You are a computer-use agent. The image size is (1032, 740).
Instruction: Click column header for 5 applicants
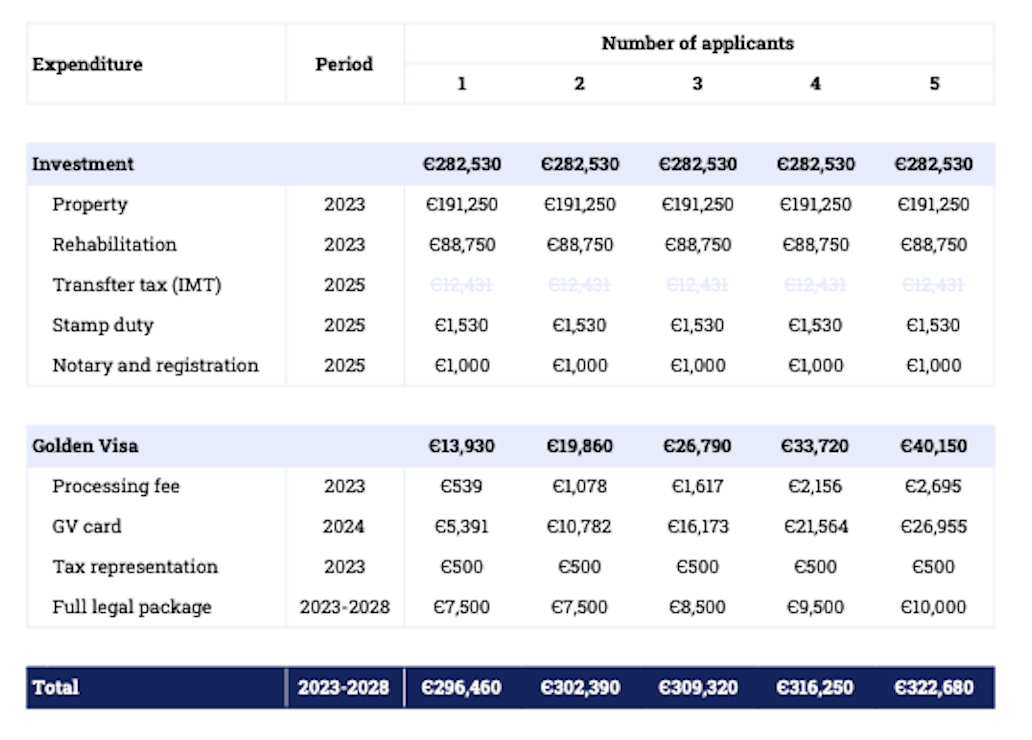click(933, 85)
